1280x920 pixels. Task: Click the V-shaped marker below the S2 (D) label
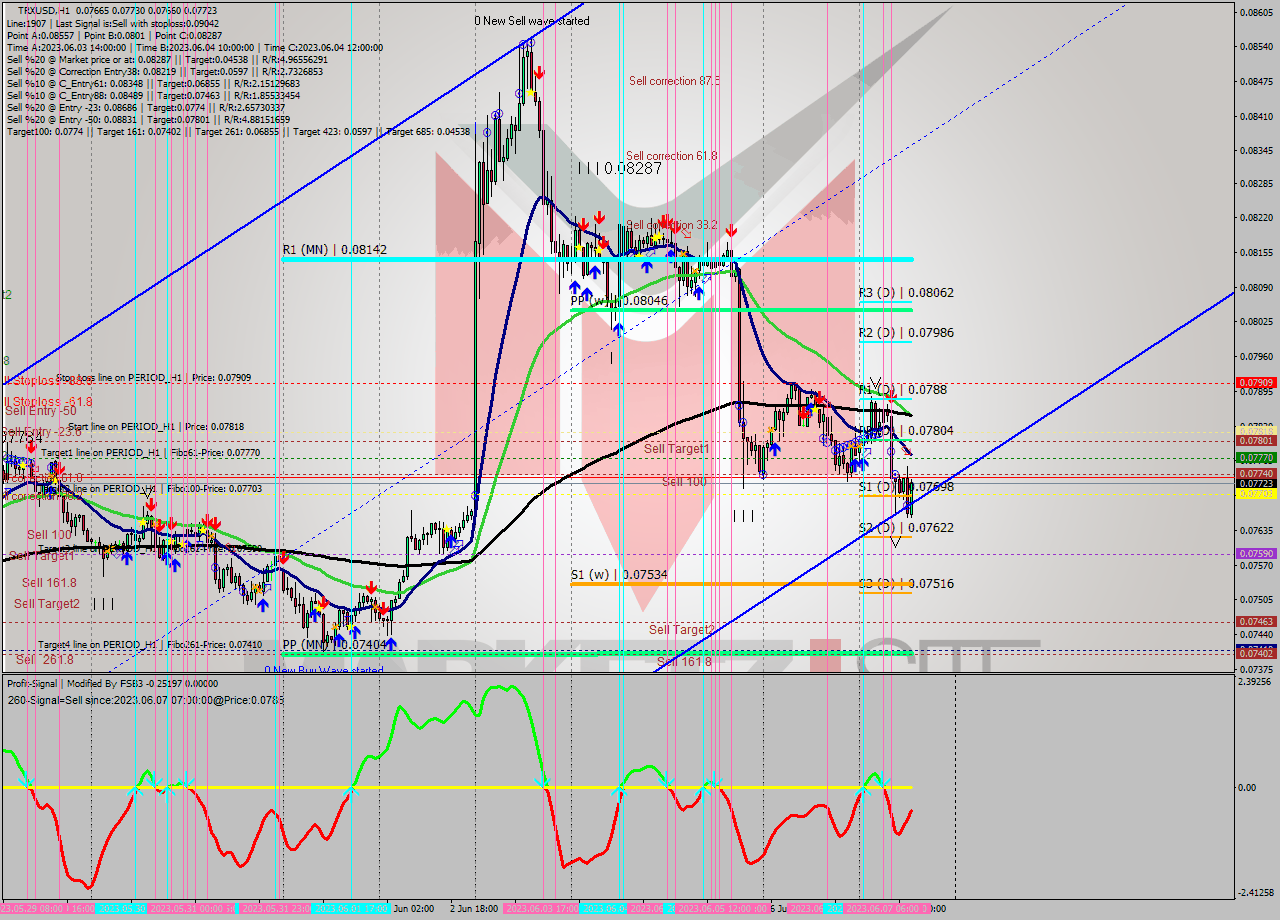(x=895, y=541)
